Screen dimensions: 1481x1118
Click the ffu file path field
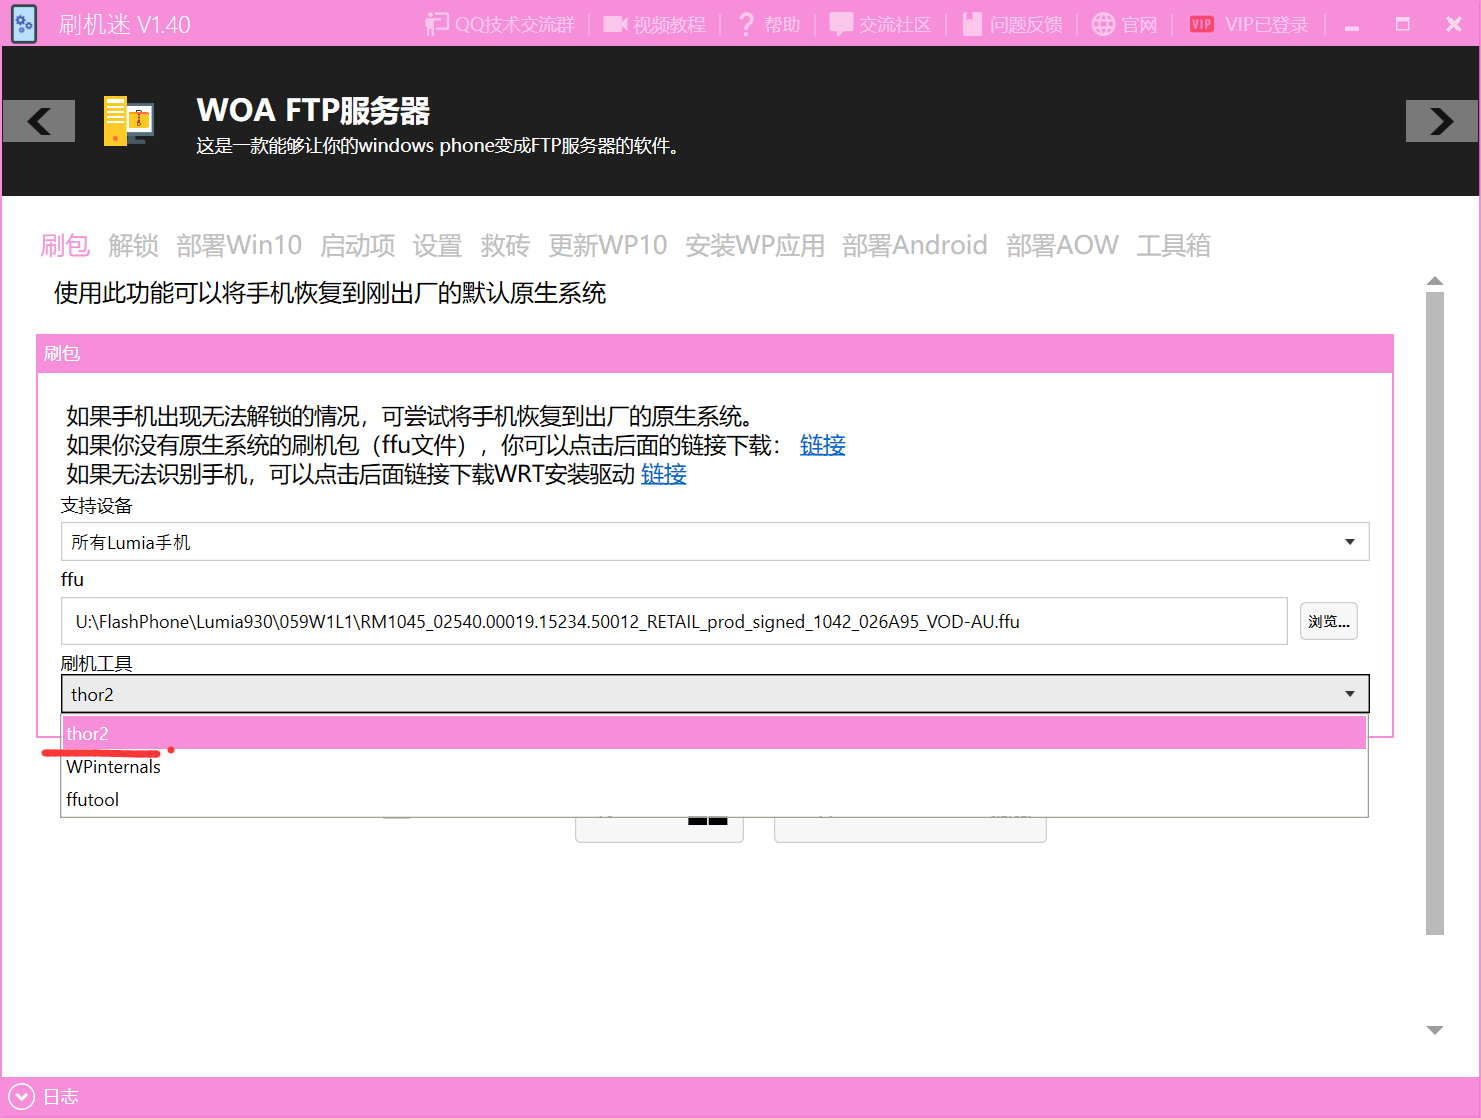[x=673, y=622]
